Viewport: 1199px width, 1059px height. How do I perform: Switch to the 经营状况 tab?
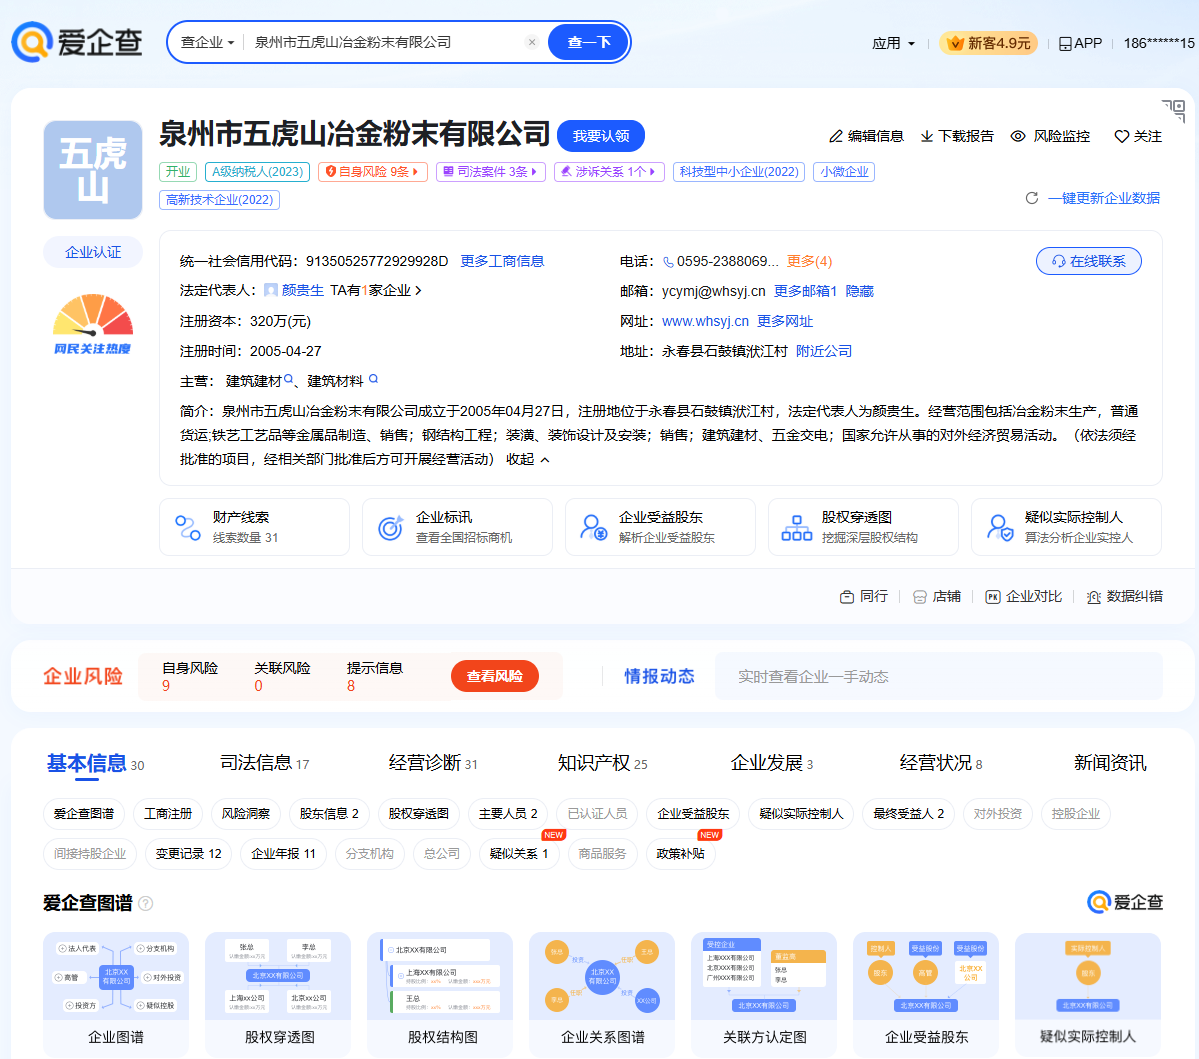point(941,763)
